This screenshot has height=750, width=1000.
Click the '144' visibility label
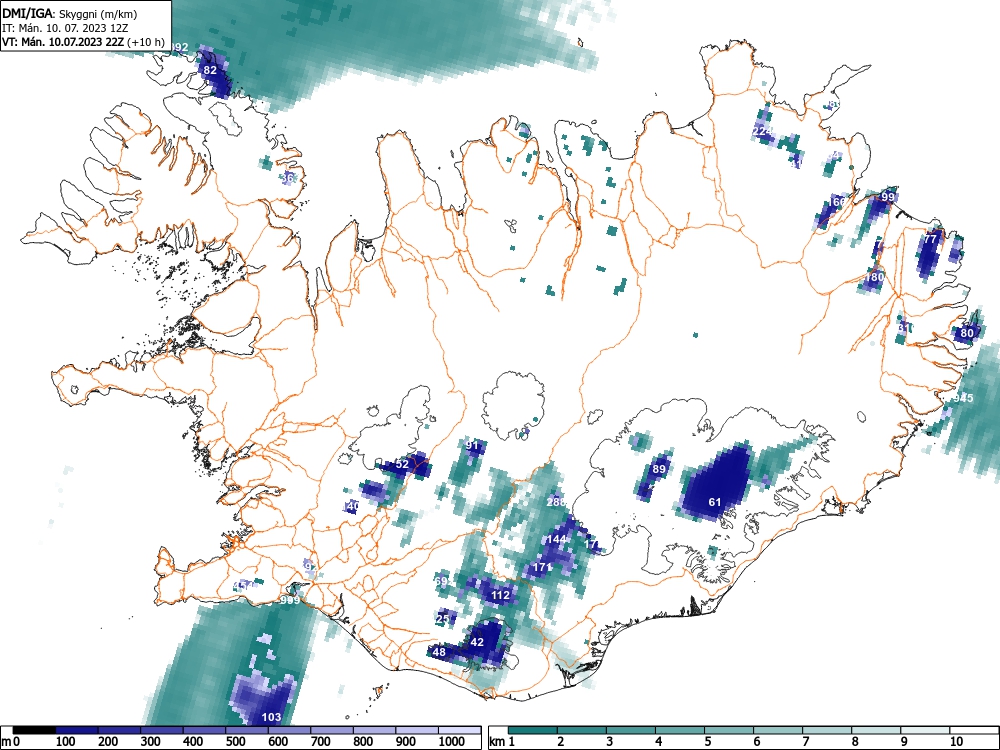click(556, 539)
